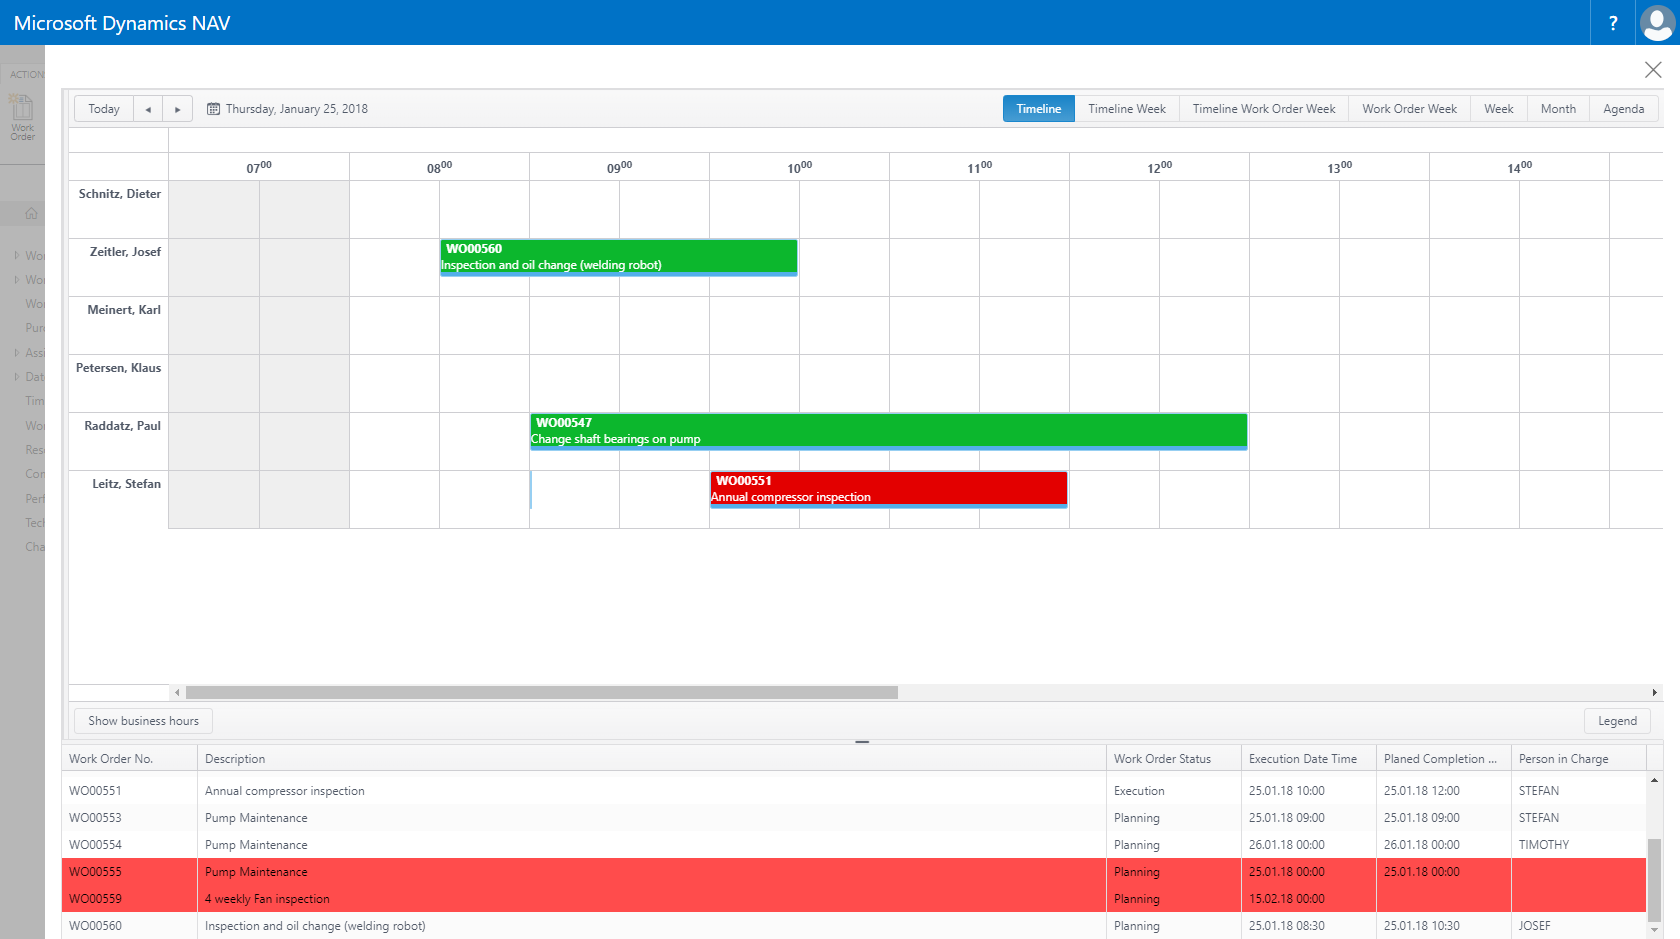Click the Today button
Image resolution: width=1680 pixels, height=939 pixels.
tap(103, 108)
